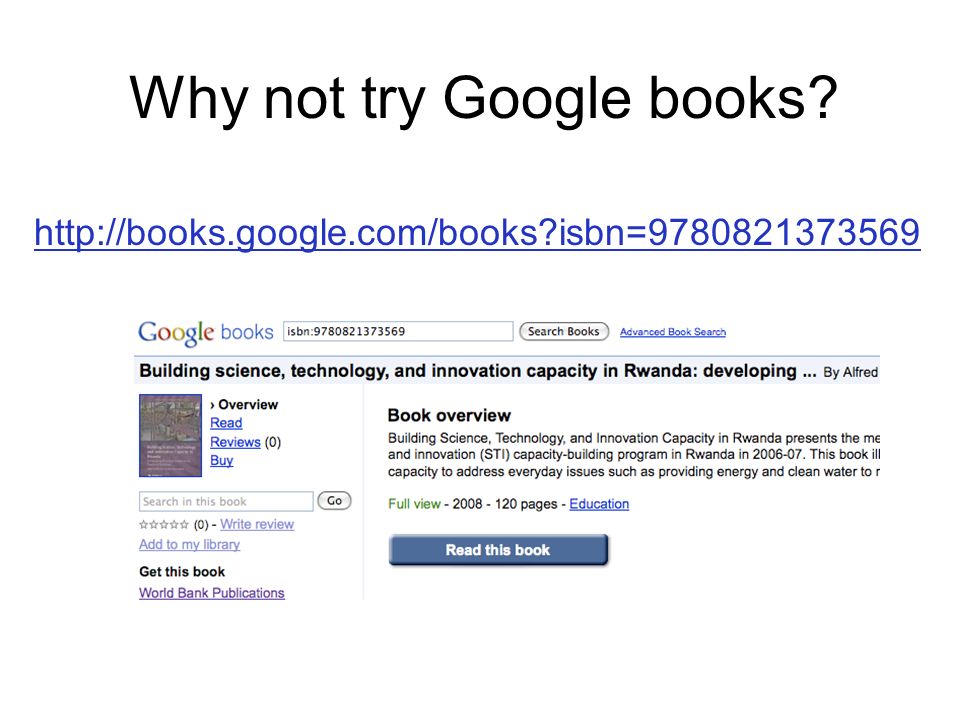Click the Buy link

(222, 460)
